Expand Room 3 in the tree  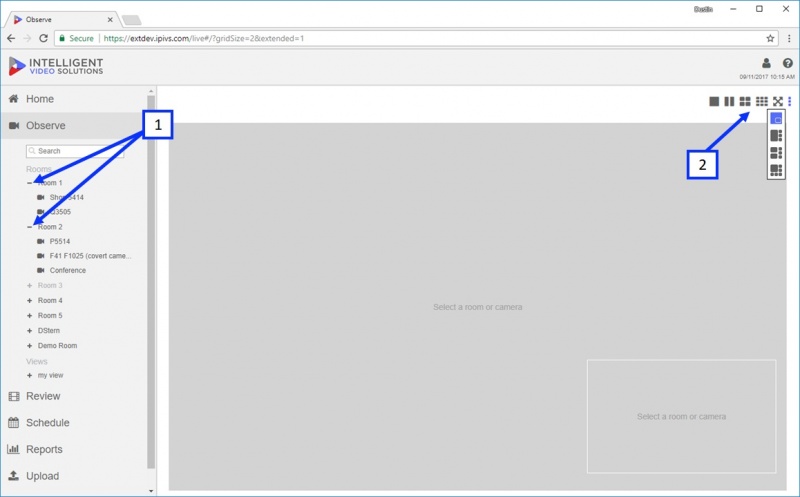[29, 285]
